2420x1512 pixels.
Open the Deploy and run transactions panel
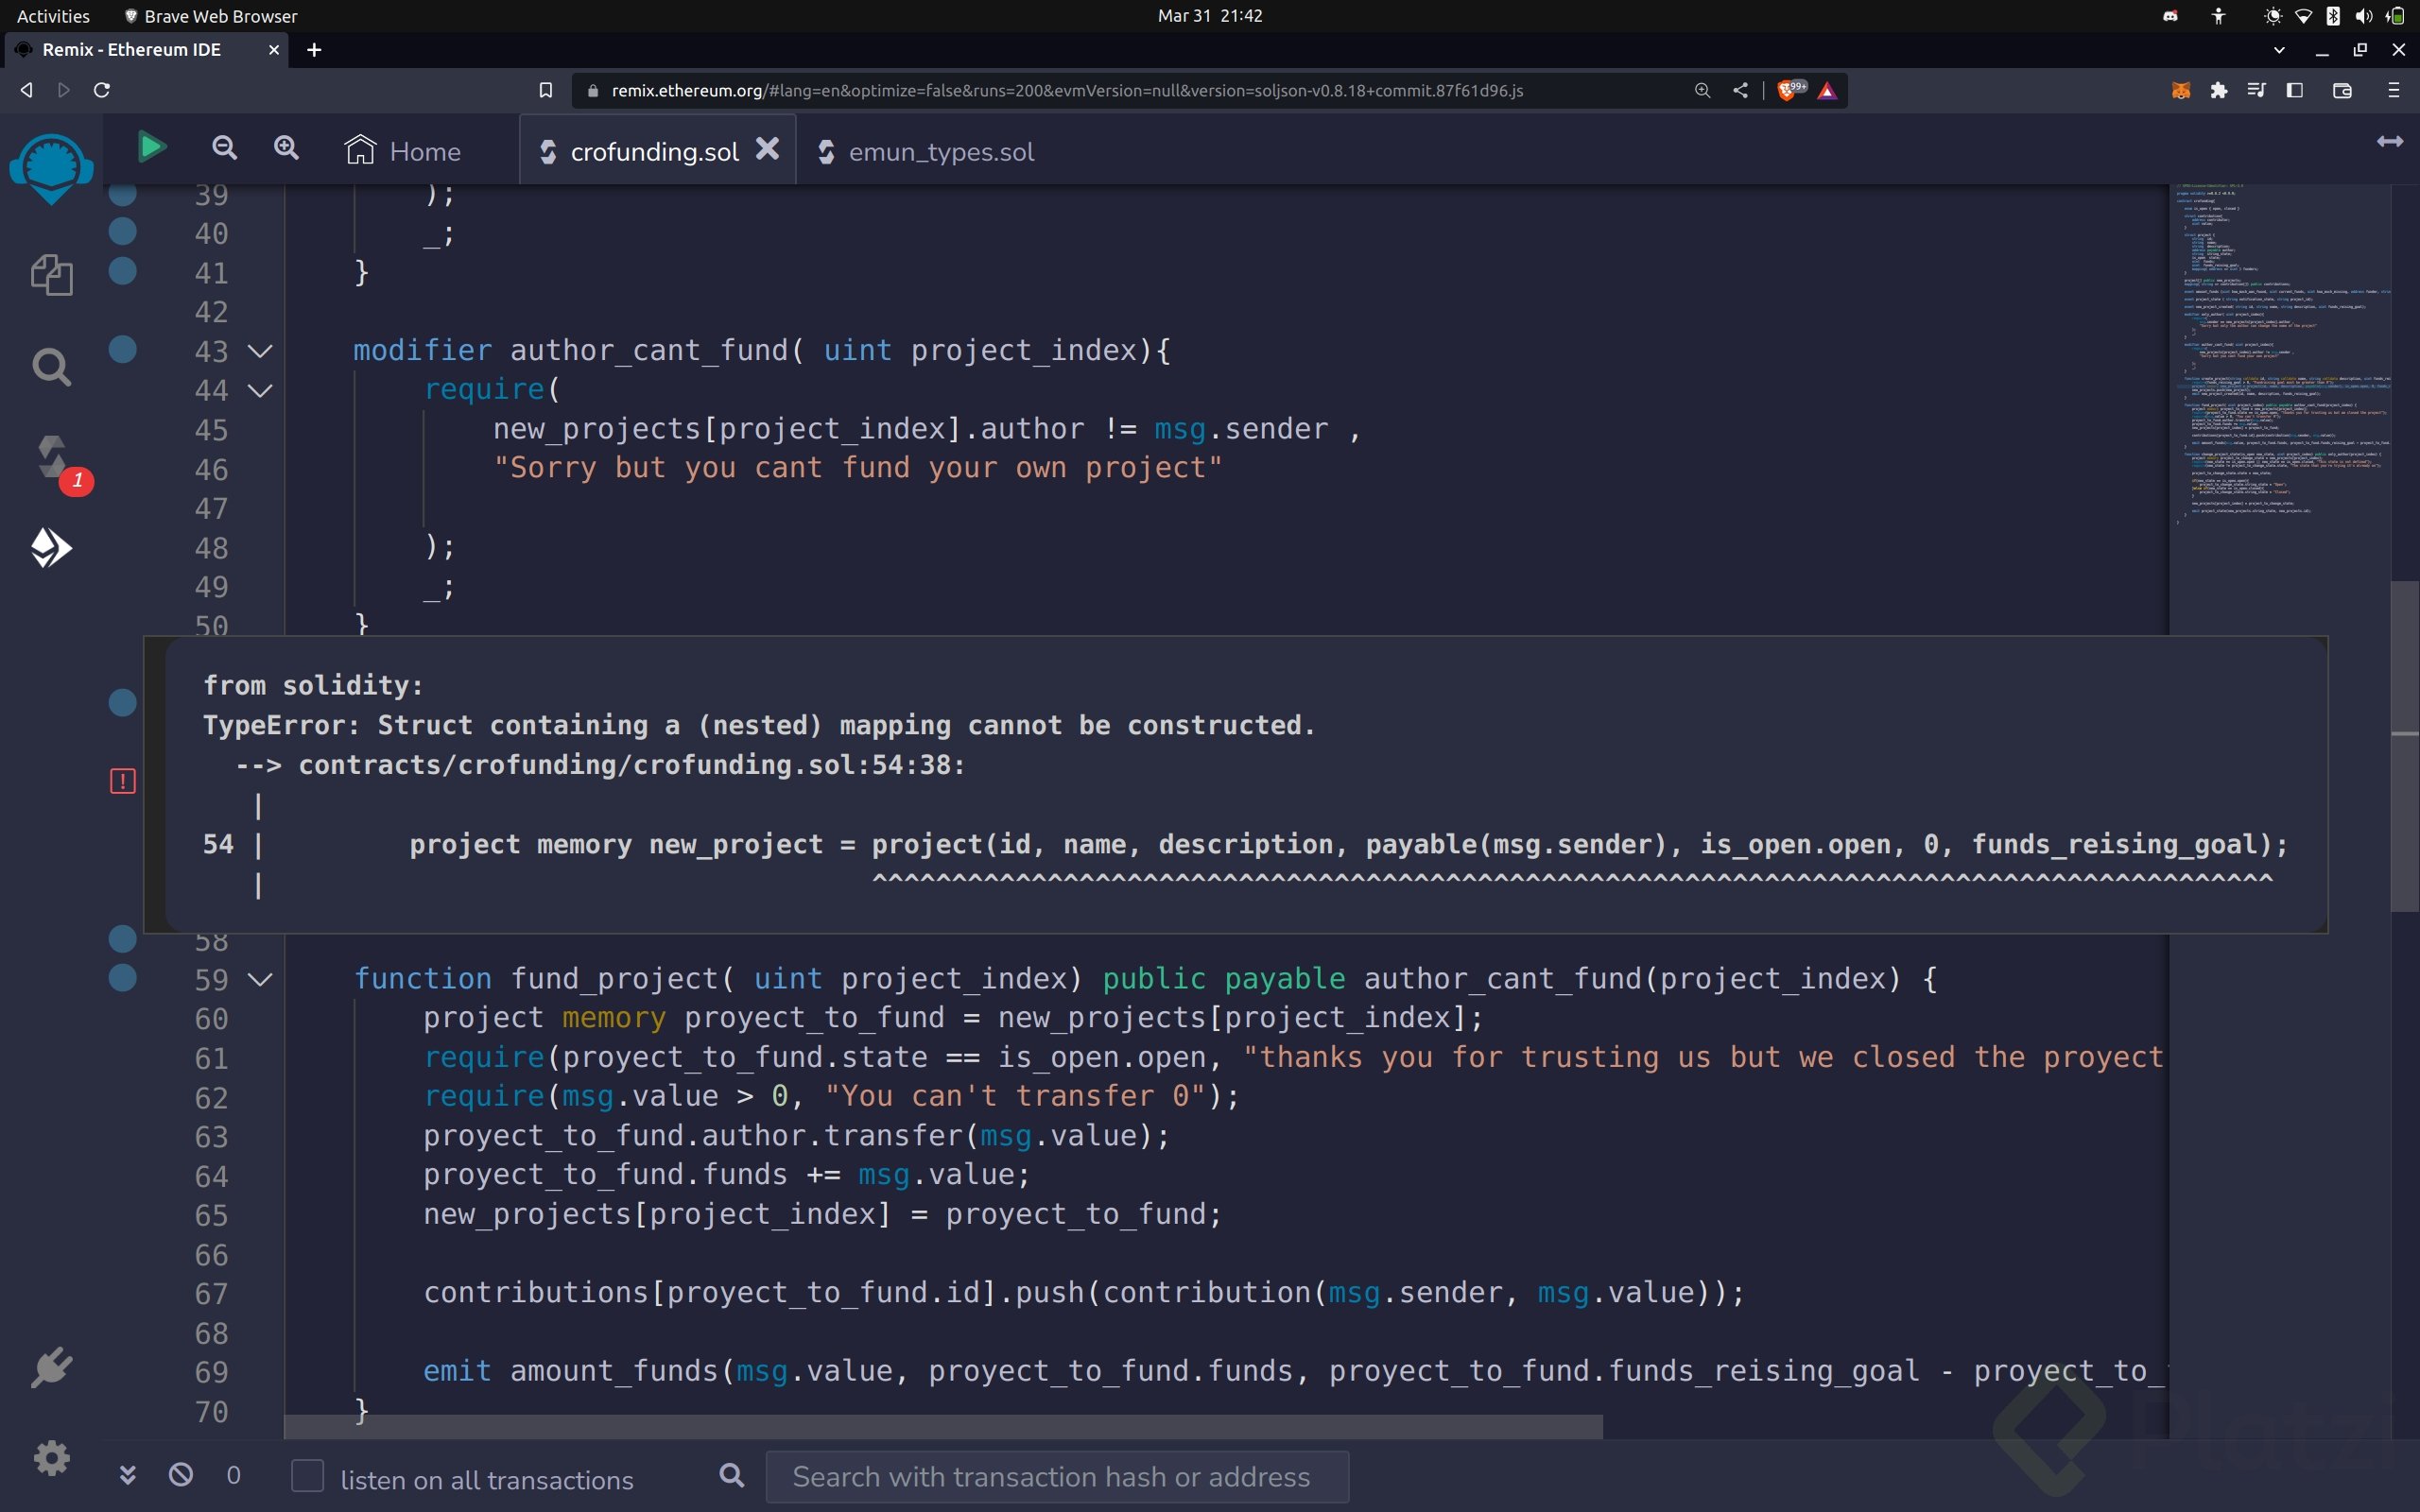coord(52,547)
